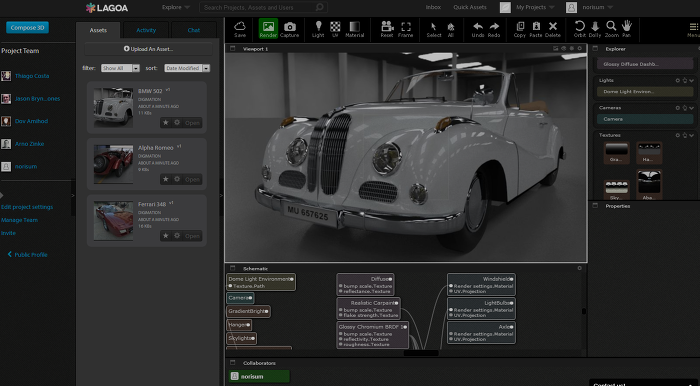Click the Save cloud icon
The width and height of the screenshot is (700, 386).
click(240, 29)
